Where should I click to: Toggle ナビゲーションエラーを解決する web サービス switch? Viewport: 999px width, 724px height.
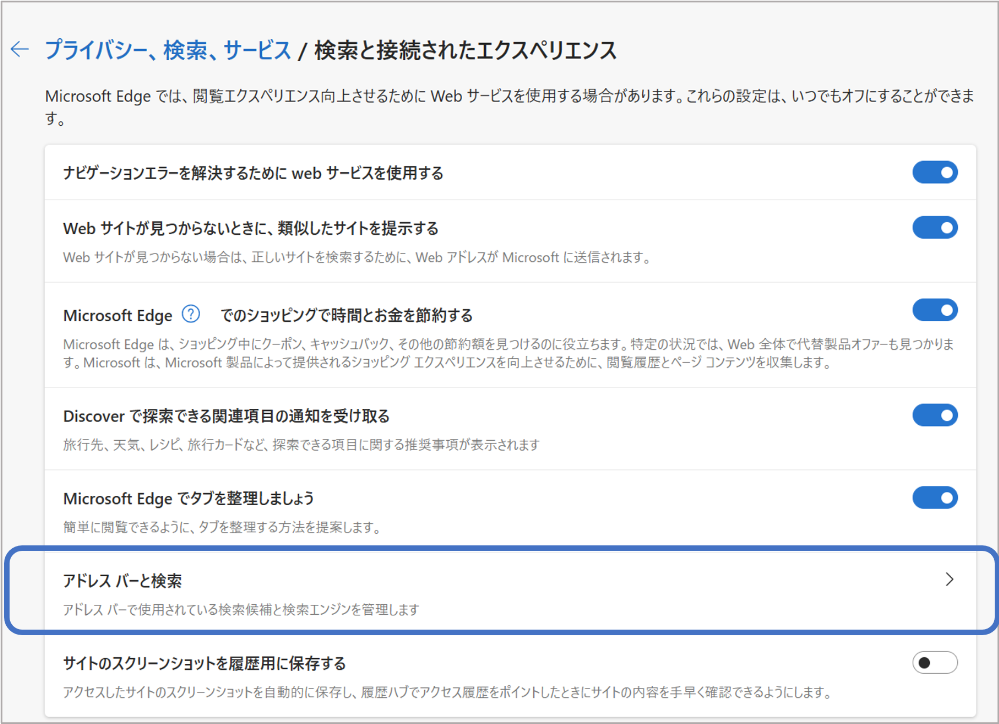click(x=935, y=172)
